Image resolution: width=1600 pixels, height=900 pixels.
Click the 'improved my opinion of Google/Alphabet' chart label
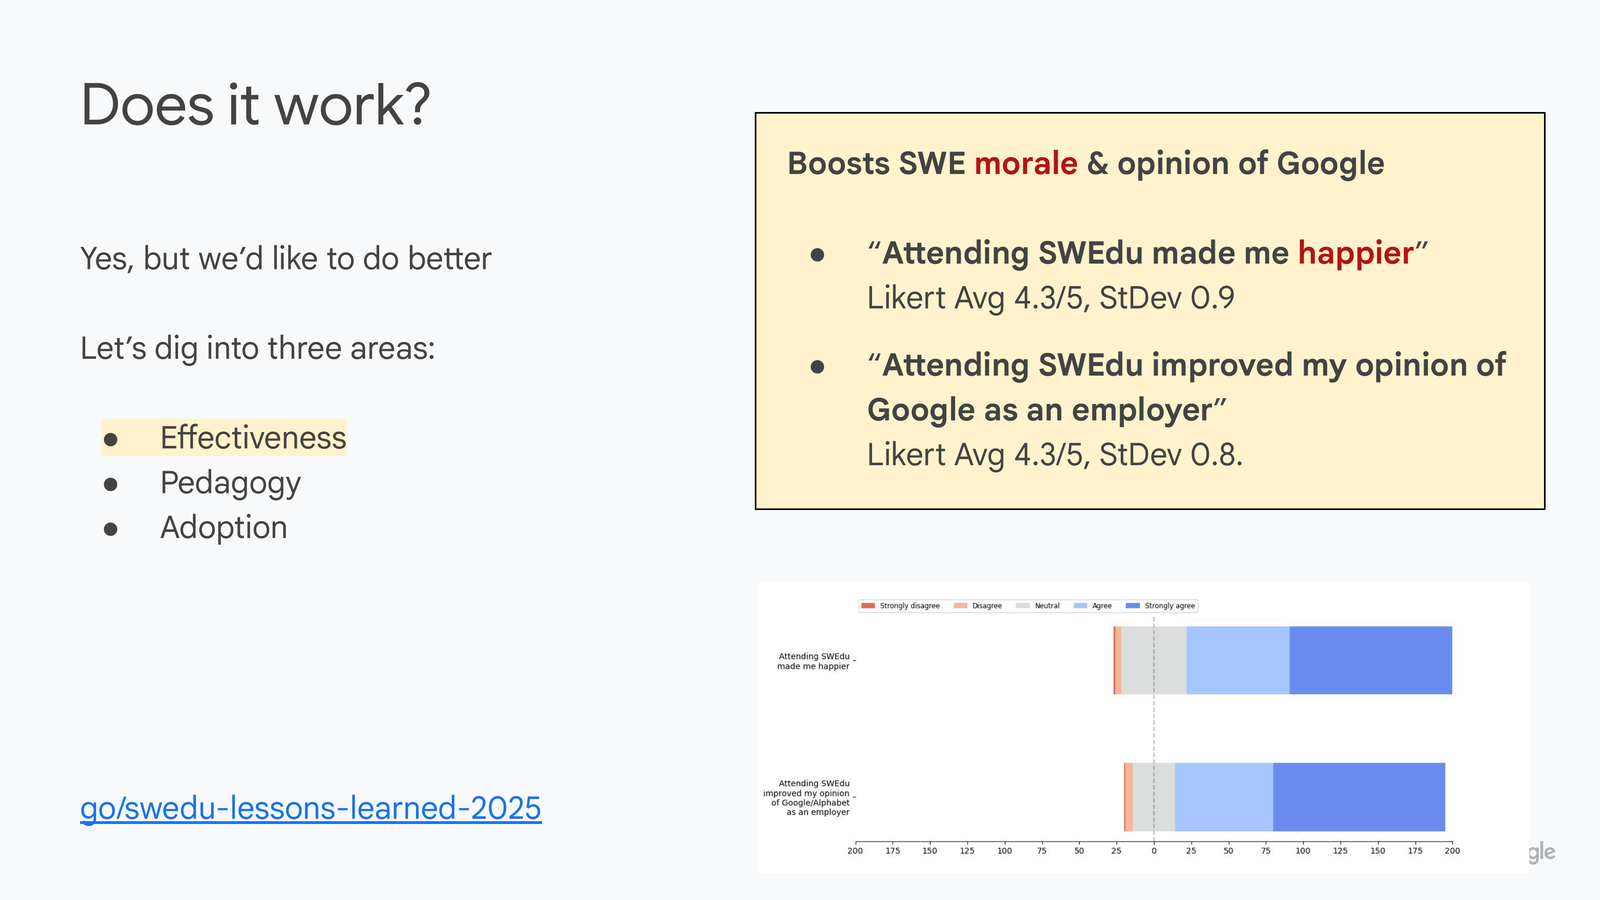point(806,798)
